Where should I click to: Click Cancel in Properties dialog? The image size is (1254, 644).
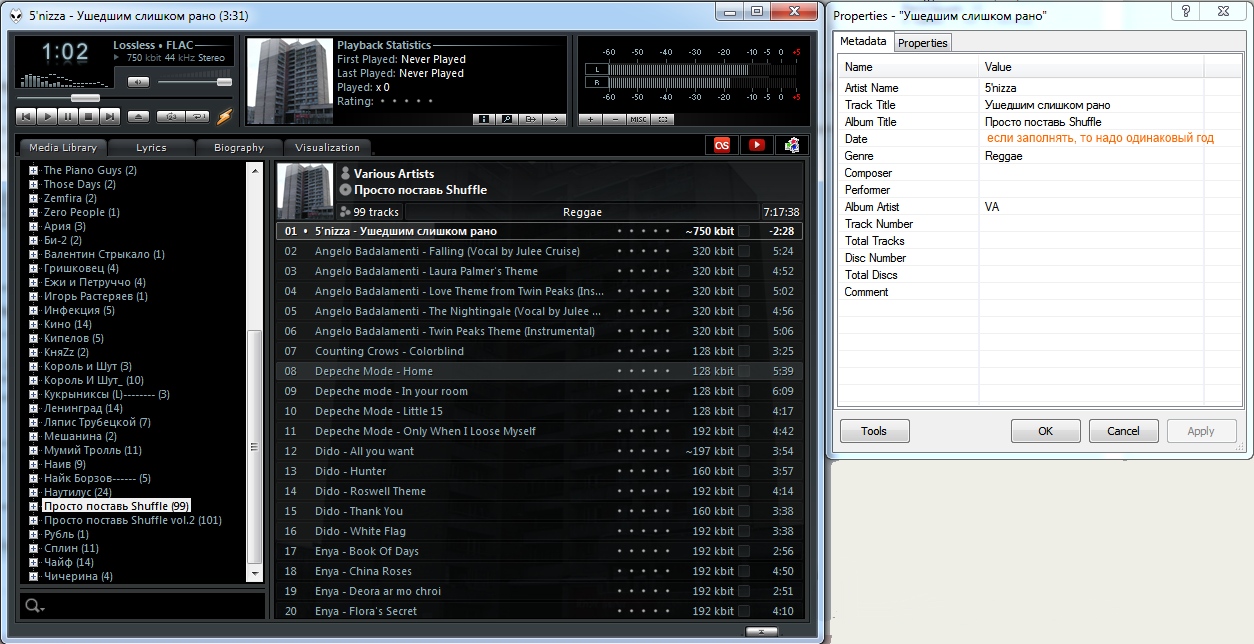(1123, 431)
